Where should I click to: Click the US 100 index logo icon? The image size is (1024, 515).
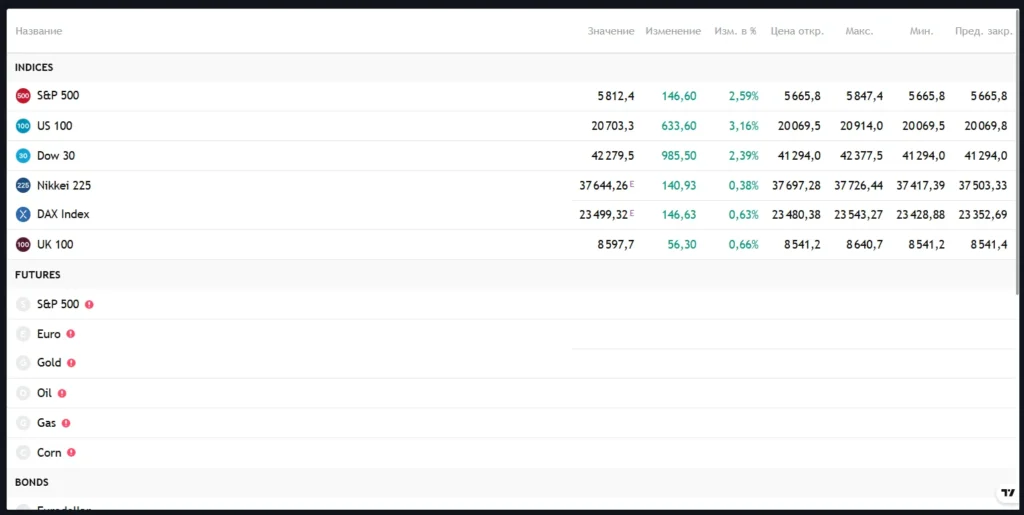(23, 126)
